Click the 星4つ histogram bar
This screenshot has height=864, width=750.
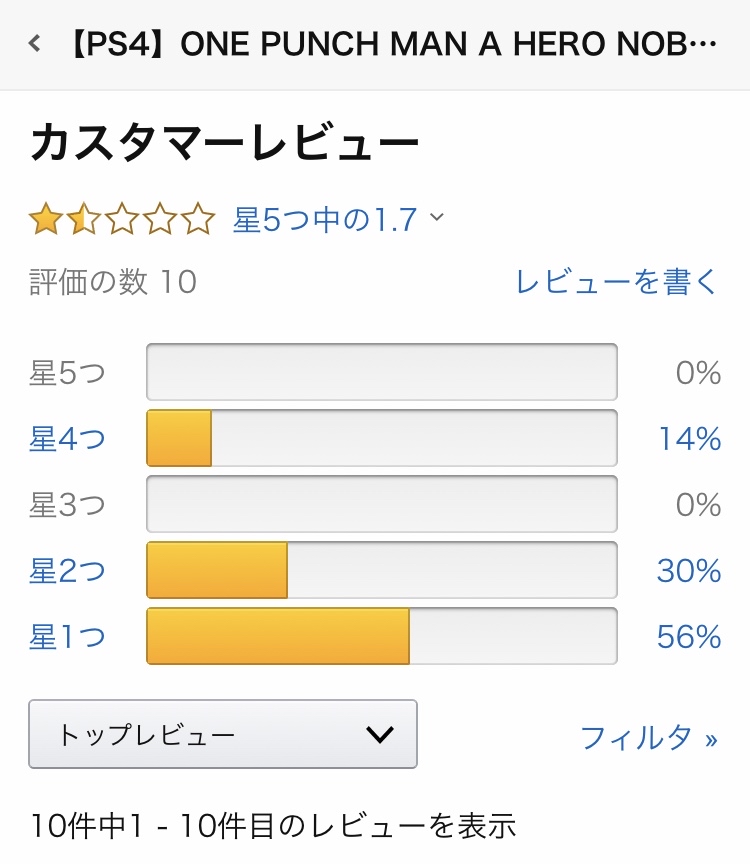pyautogui.click(x=381, y=438)
